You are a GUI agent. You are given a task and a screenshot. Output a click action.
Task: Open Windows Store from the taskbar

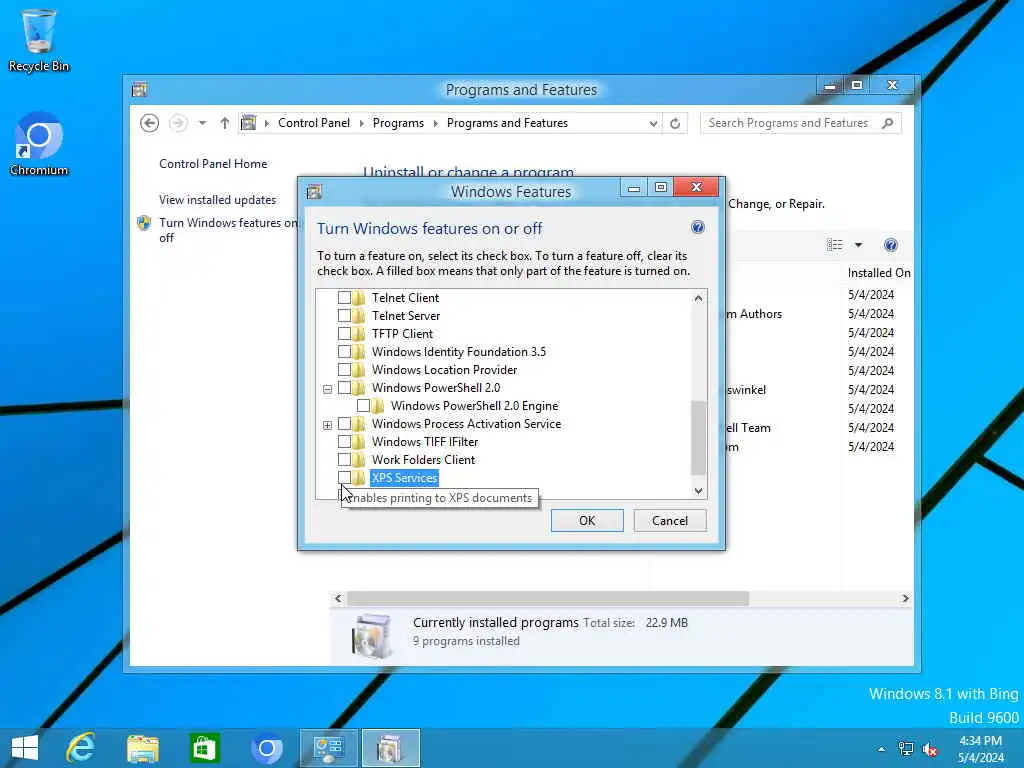[204, 748]
